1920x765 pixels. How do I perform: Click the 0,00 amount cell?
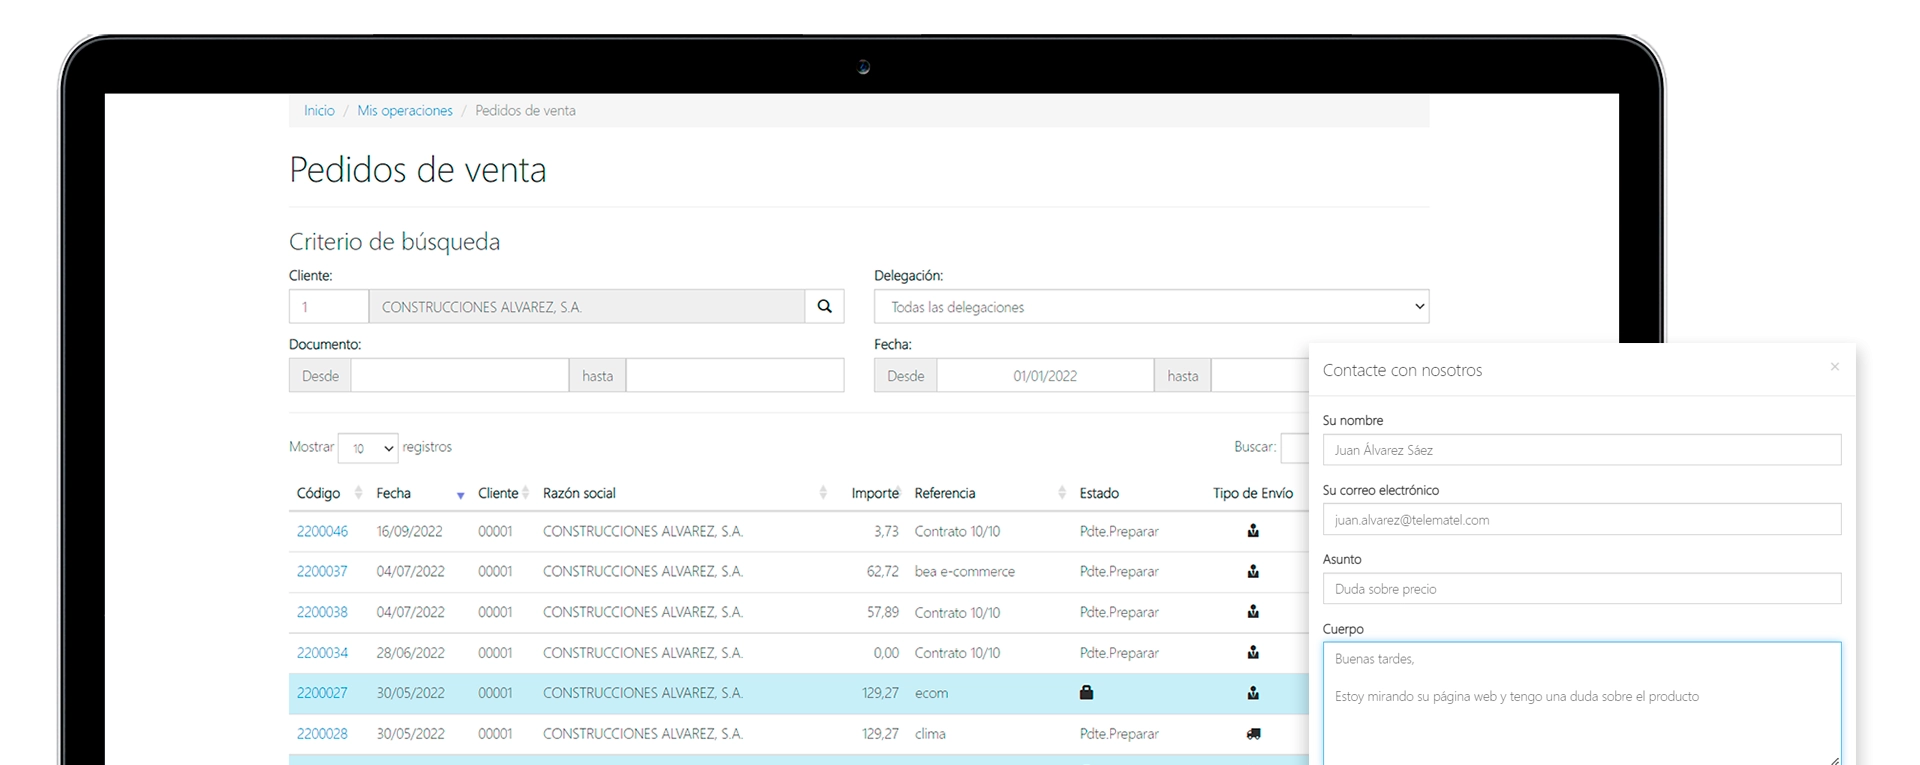coord(886,652)
